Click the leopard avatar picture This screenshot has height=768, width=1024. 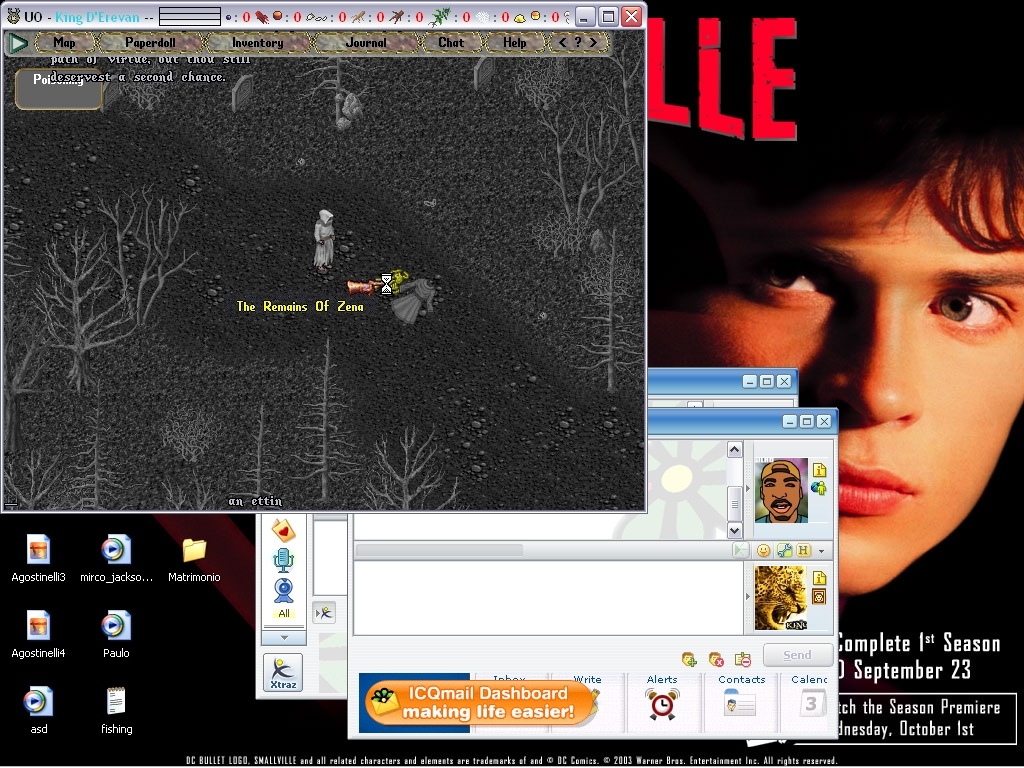[781, 598]
